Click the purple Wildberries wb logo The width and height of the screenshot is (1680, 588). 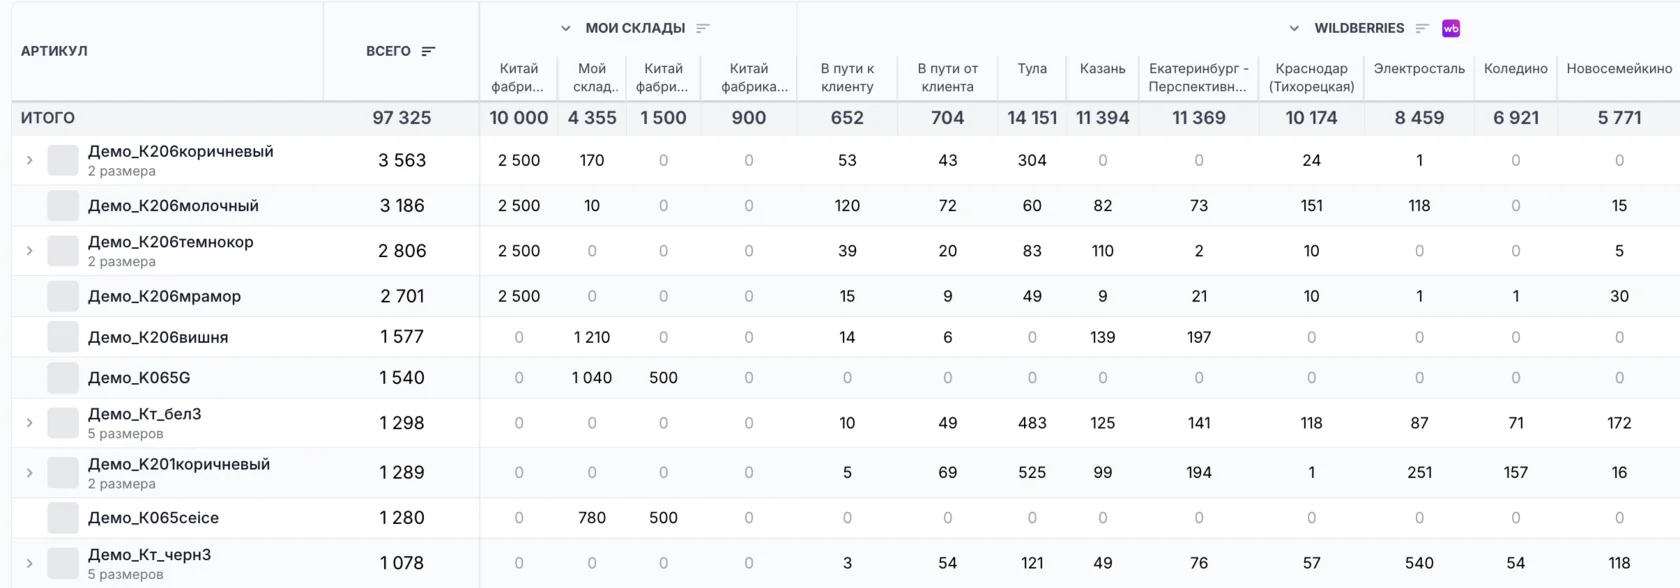click(1451, 28)
